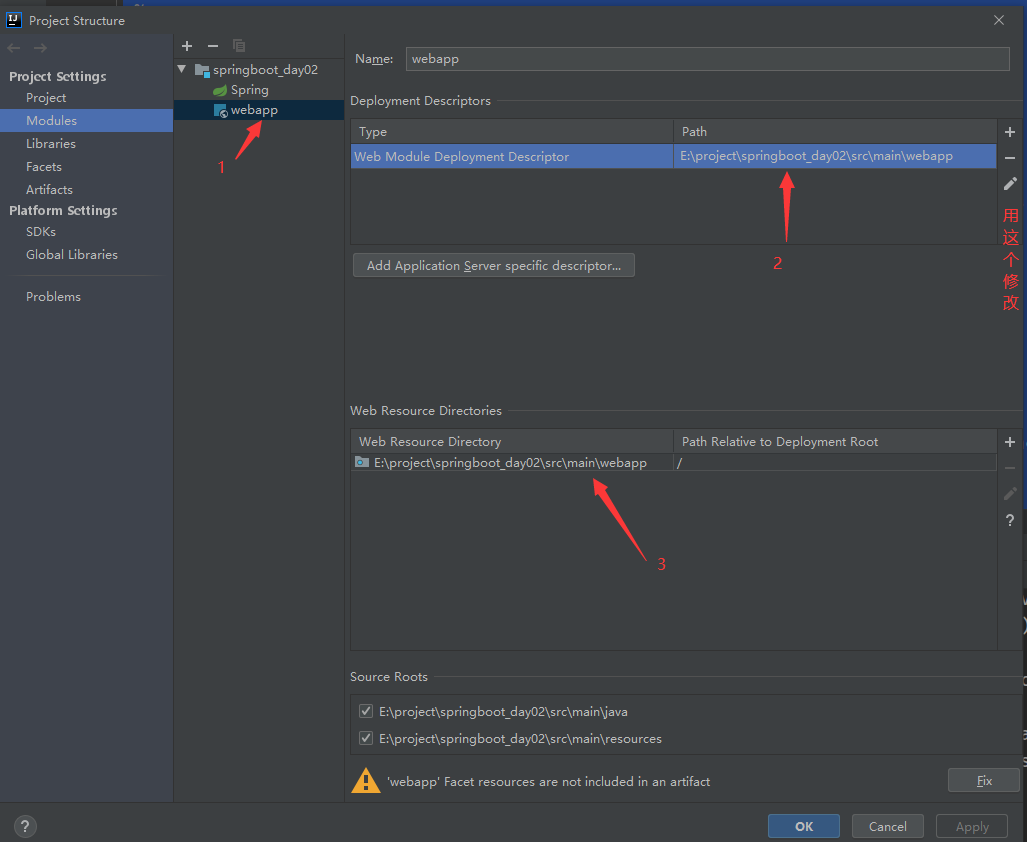1027x842 pixels.
Task: Add a deployment descriptor with the plus icon
Action: 1010,132
